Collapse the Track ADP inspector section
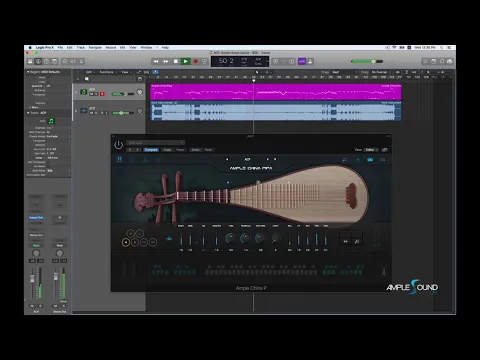The width and height of the screenshot is (480, 360). click(x=28, y=113)
